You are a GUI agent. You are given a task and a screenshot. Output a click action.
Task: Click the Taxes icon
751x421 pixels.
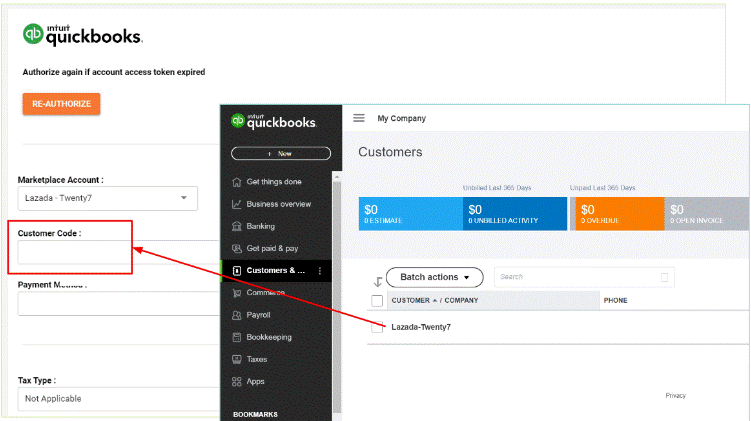[x=237, y=359]
